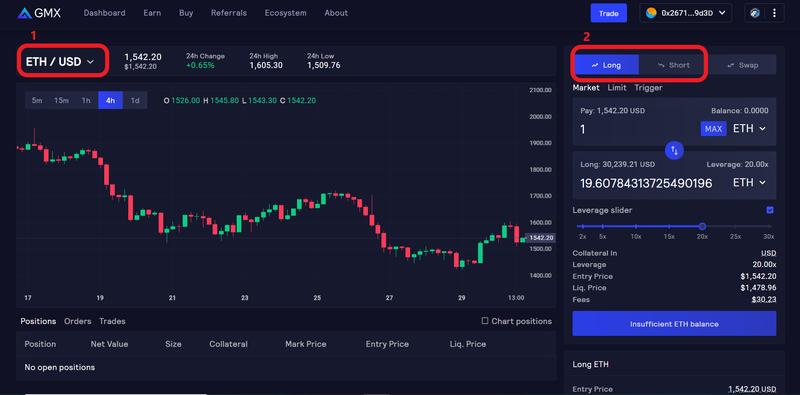The width and height of the screenshot is (800, 395).
Task: Expand the ETH / USD market dropdown
Action: (x=60, y=62)
